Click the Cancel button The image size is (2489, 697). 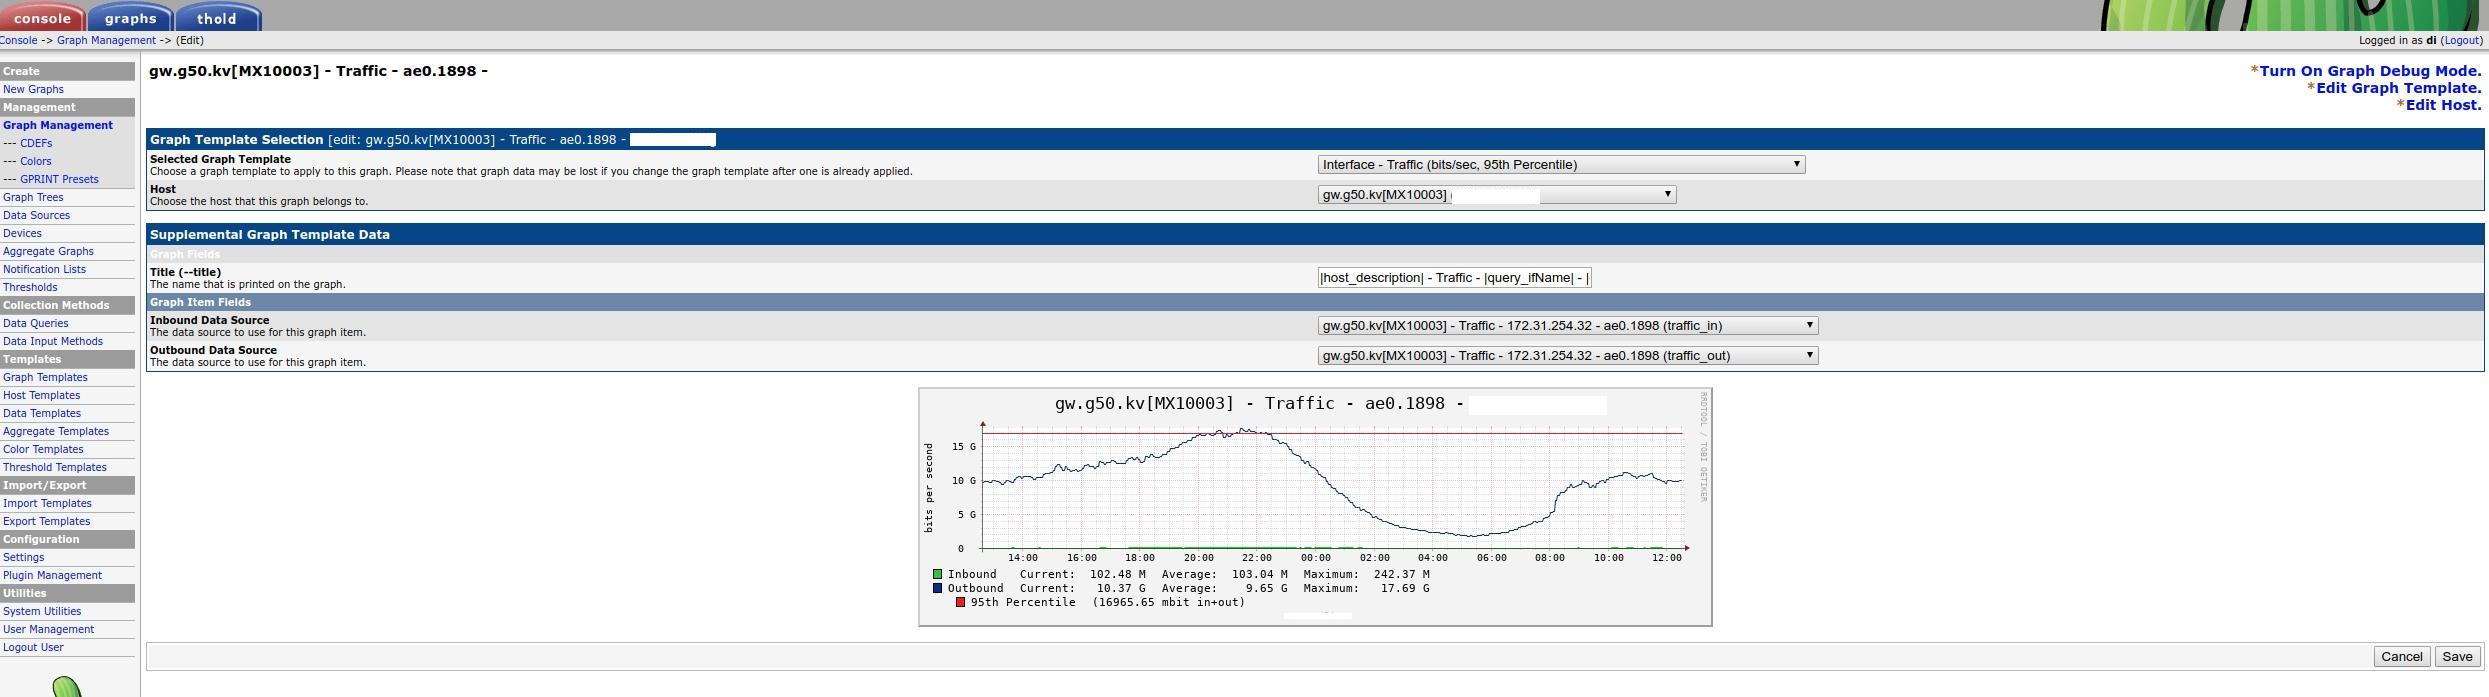[2401, 656]
